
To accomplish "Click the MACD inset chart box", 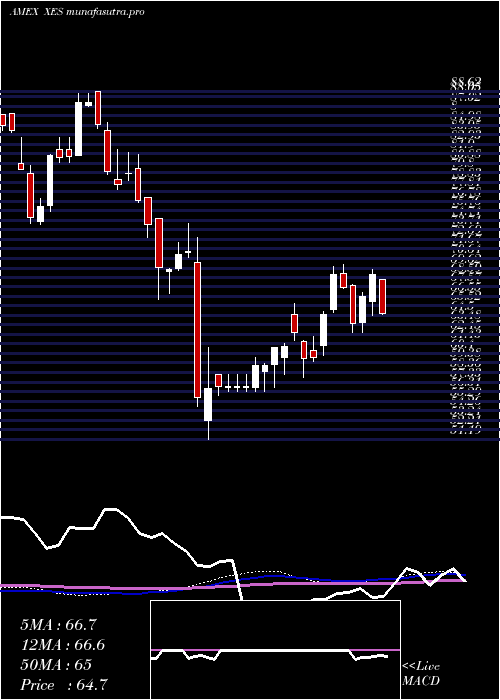I will 275,650.
